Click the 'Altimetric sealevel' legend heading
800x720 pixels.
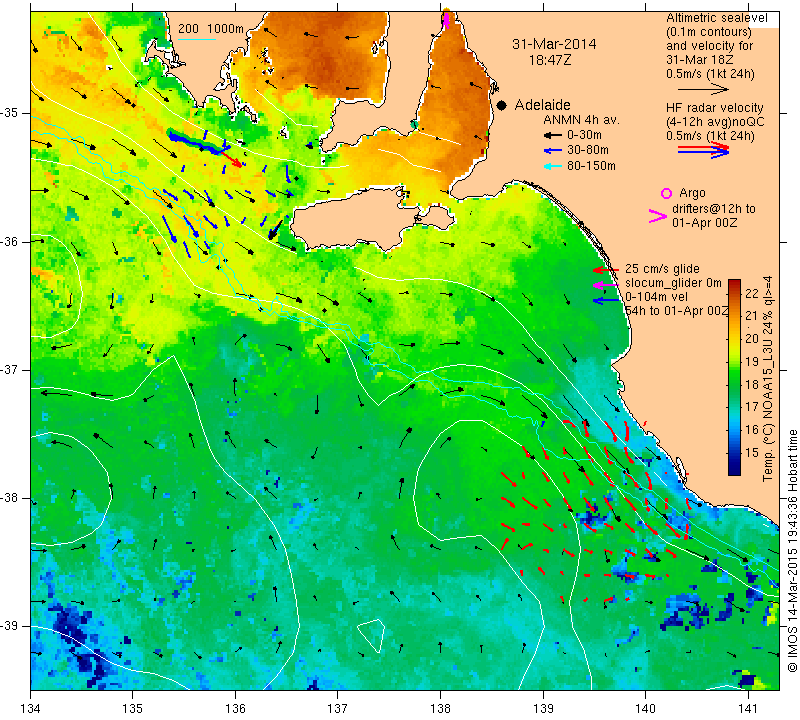pyautogui.click(x=716, y=18)
